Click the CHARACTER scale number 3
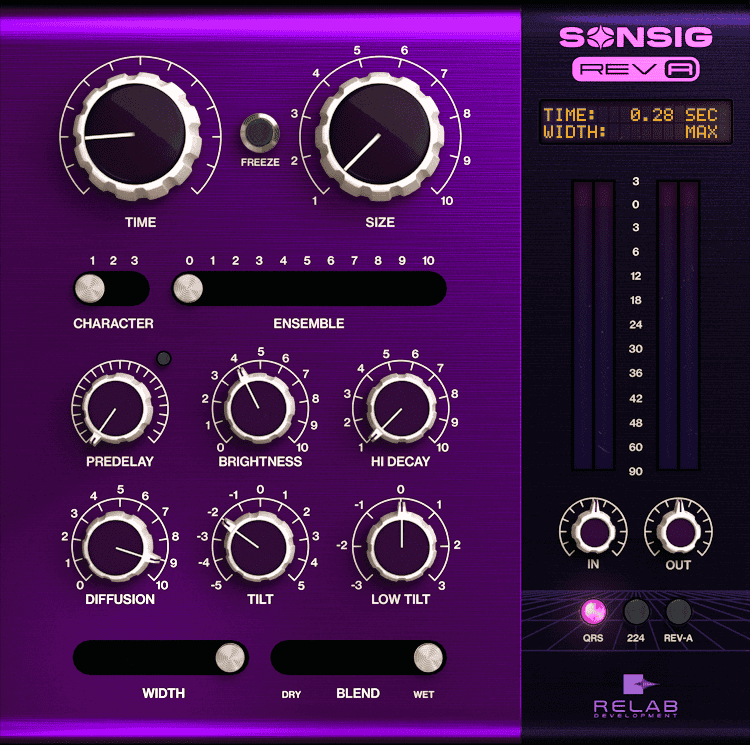This screenshot has height=745, width=750. [x=134, y=261]
